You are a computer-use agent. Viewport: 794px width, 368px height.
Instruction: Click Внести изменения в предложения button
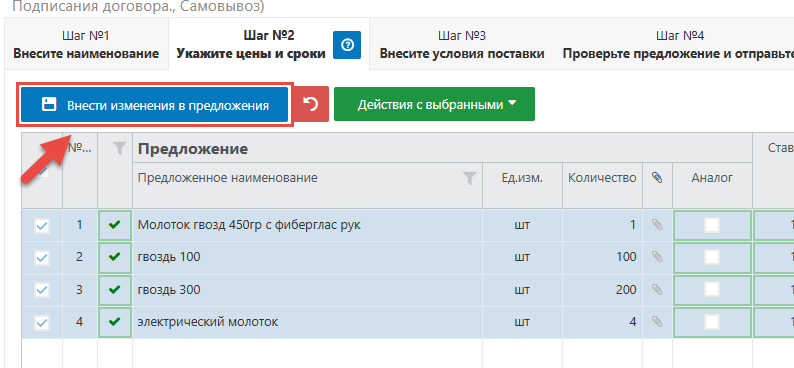coord(154,105)
